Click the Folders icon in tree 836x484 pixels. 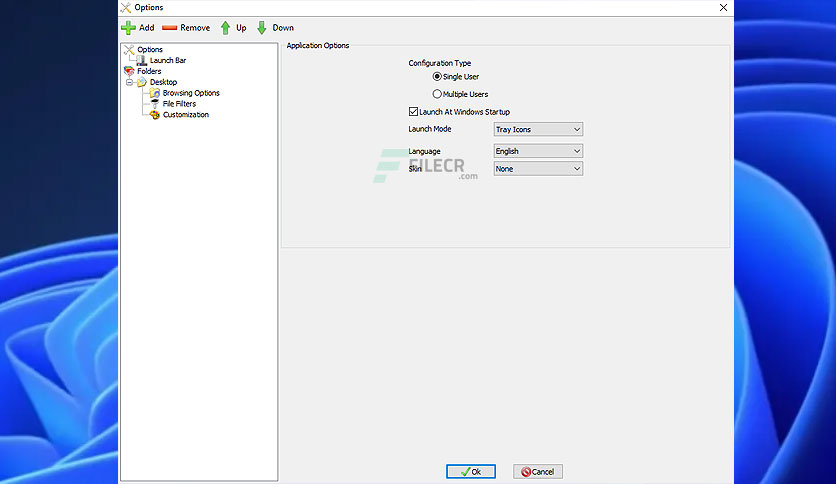(x=129, y=71)
